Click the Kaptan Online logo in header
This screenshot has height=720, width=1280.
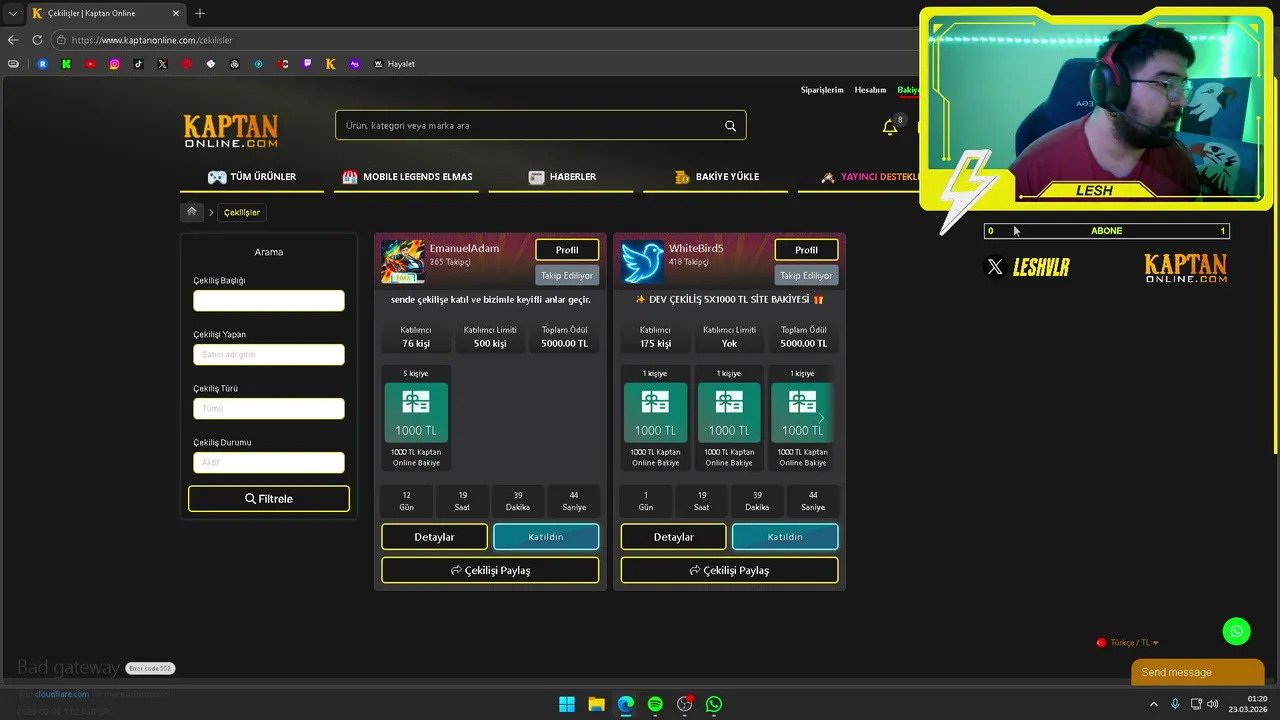(230, 131)
